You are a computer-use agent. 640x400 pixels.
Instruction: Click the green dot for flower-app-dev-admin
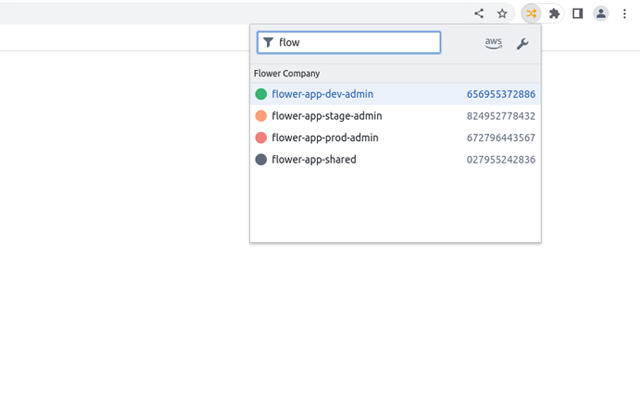[261, 94]
